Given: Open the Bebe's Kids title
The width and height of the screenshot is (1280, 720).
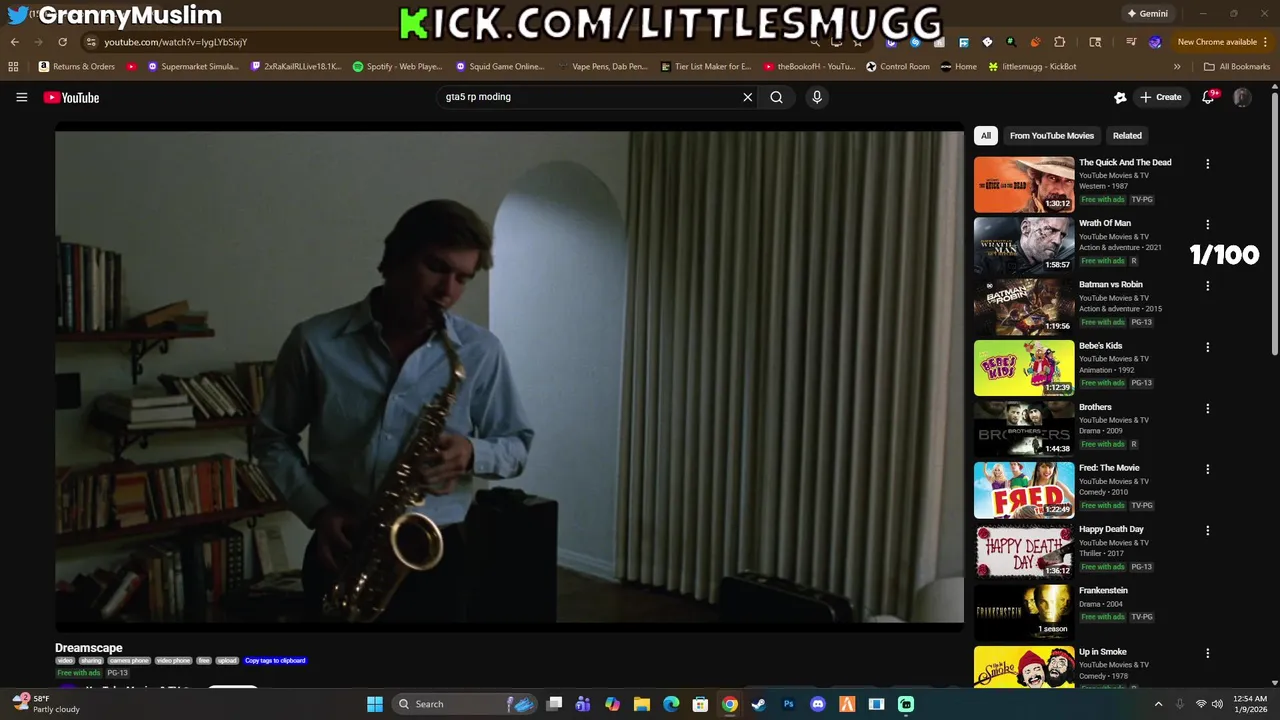Looking at the screenshot, I should click(1100, 346).
